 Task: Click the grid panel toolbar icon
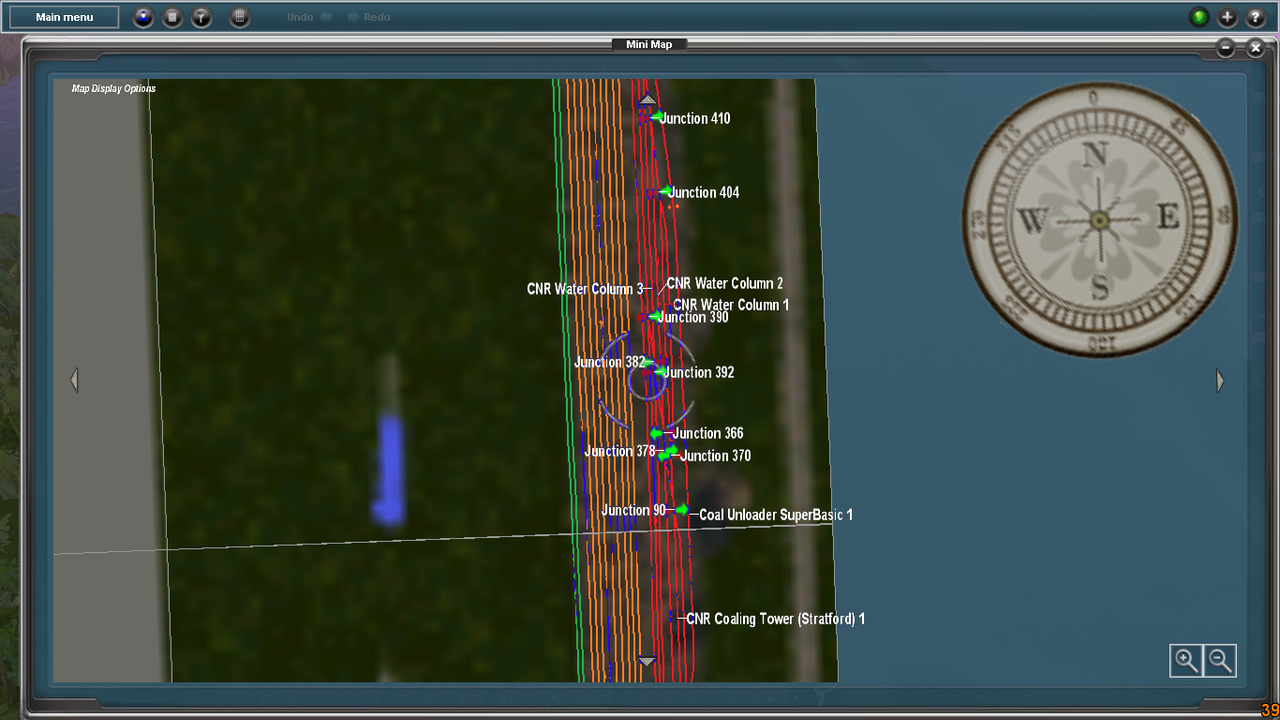239,17
